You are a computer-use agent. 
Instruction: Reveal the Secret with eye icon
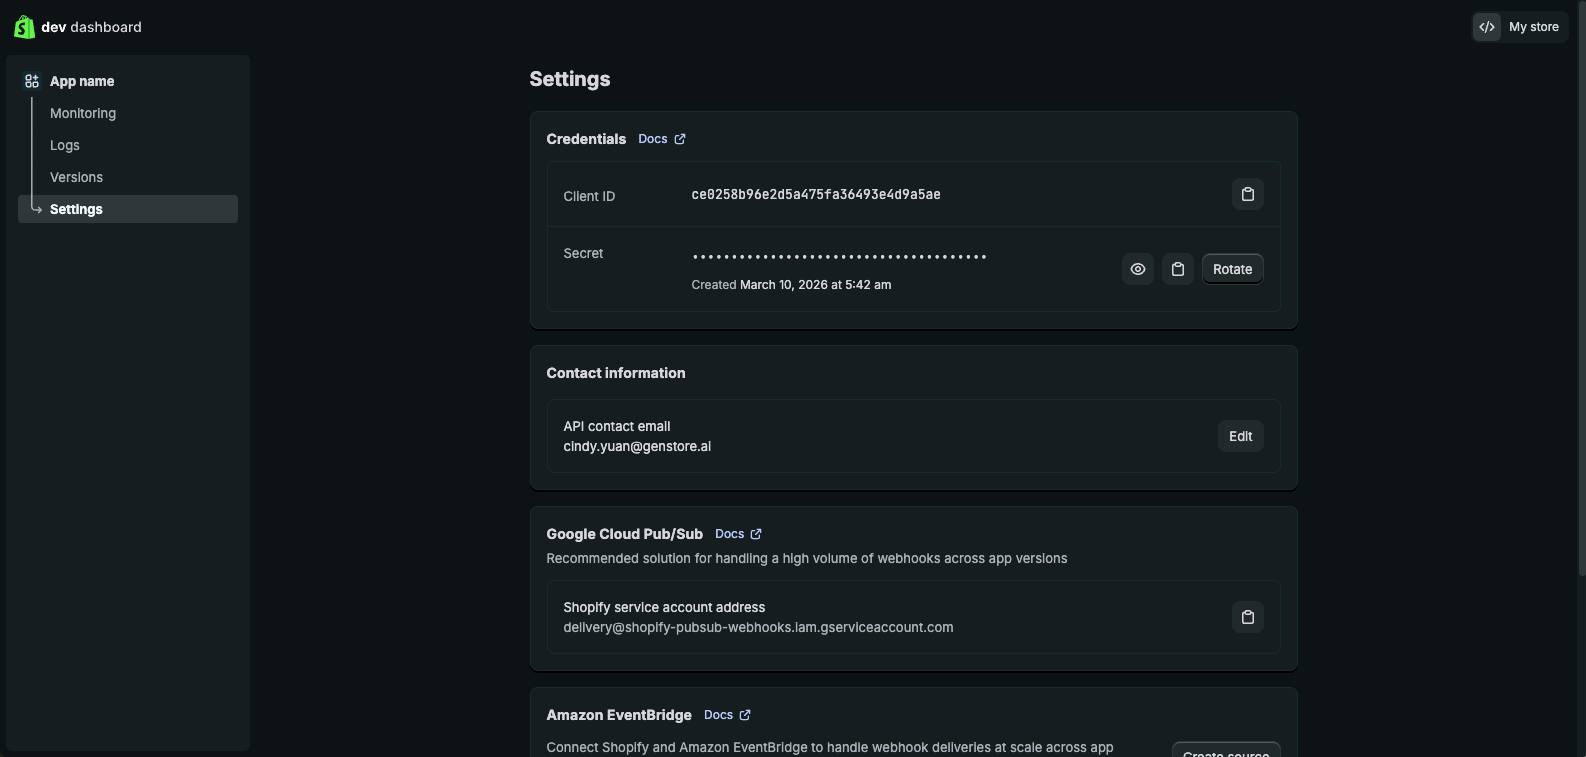coord(1137,269)
